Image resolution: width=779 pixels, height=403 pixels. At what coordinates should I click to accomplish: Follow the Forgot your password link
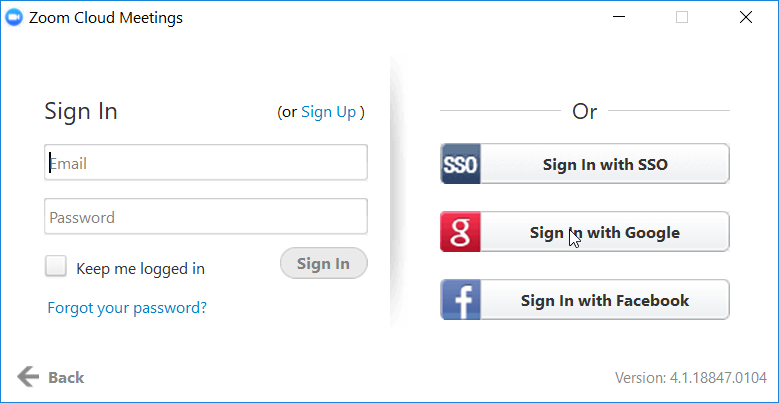pos(127,308)
